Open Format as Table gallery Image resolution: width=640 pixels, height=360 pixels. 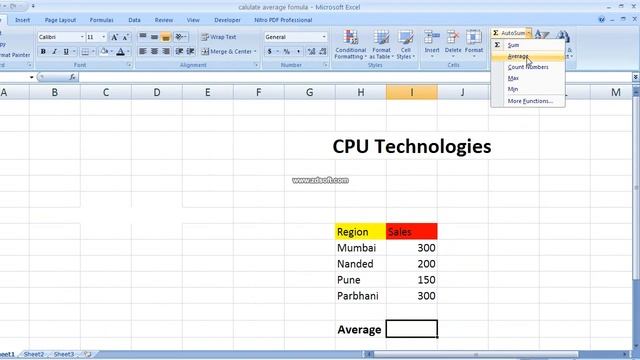click(x=381, y=45)
